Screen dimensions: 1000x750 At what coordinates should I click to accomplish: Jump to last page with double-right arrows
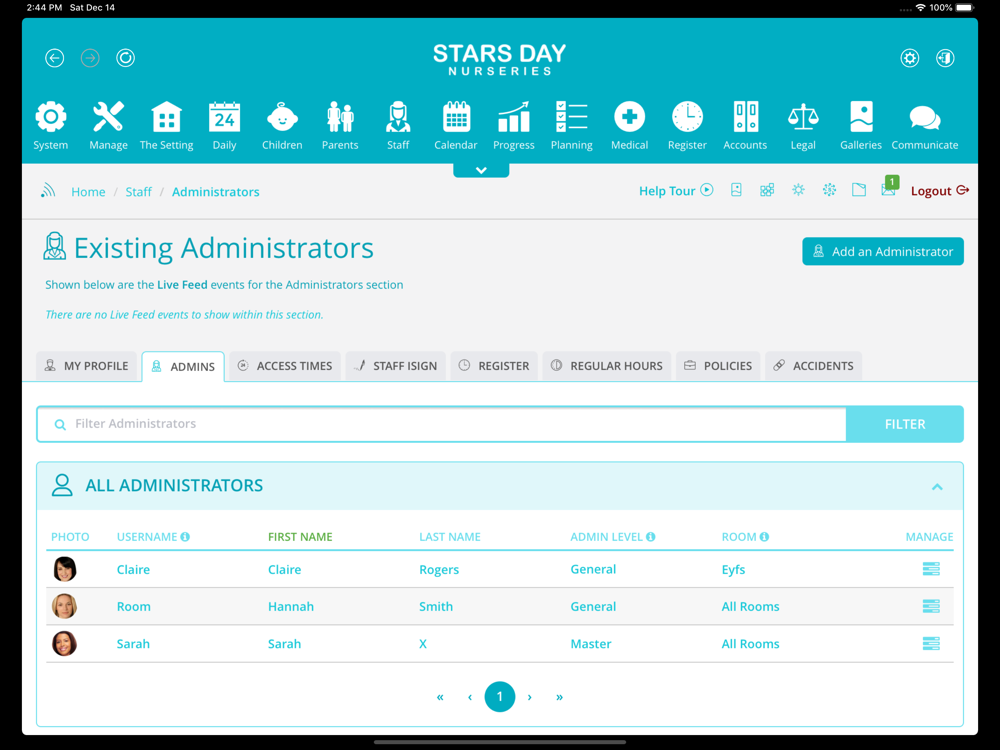coord(559,697)
